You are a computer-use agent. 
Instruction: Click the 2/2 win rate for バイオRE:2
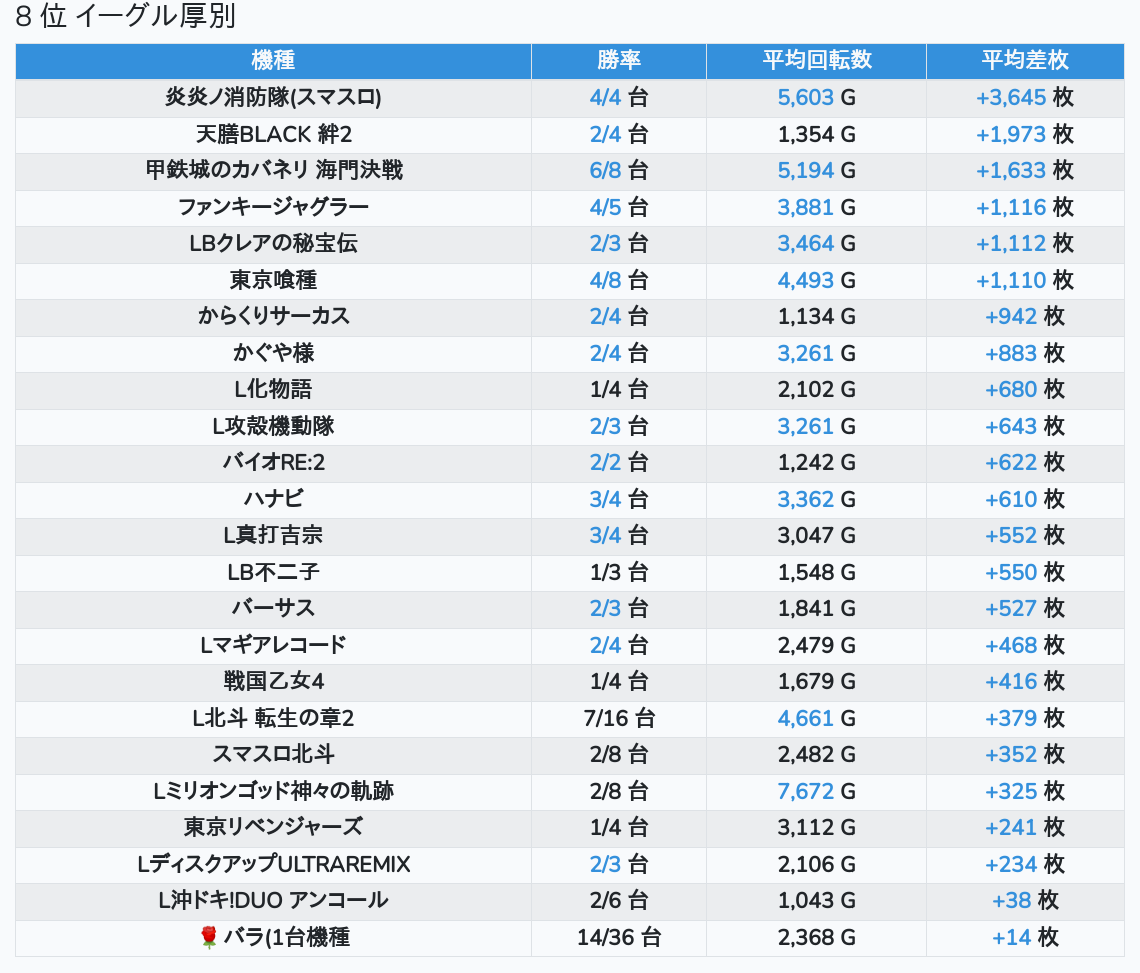pos(618,463)
